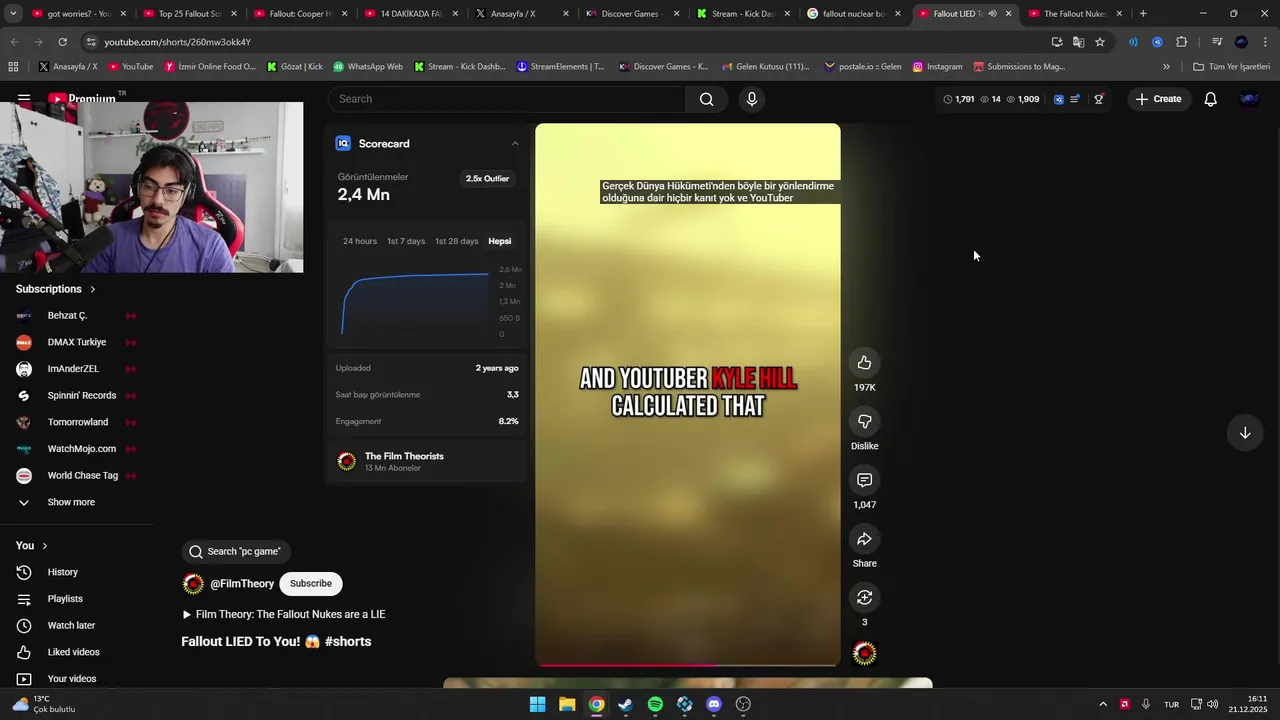The height and width of the screenshot is (720, 1280).
Task: Click the YouTube search field
Action: [x=507, y=99]
